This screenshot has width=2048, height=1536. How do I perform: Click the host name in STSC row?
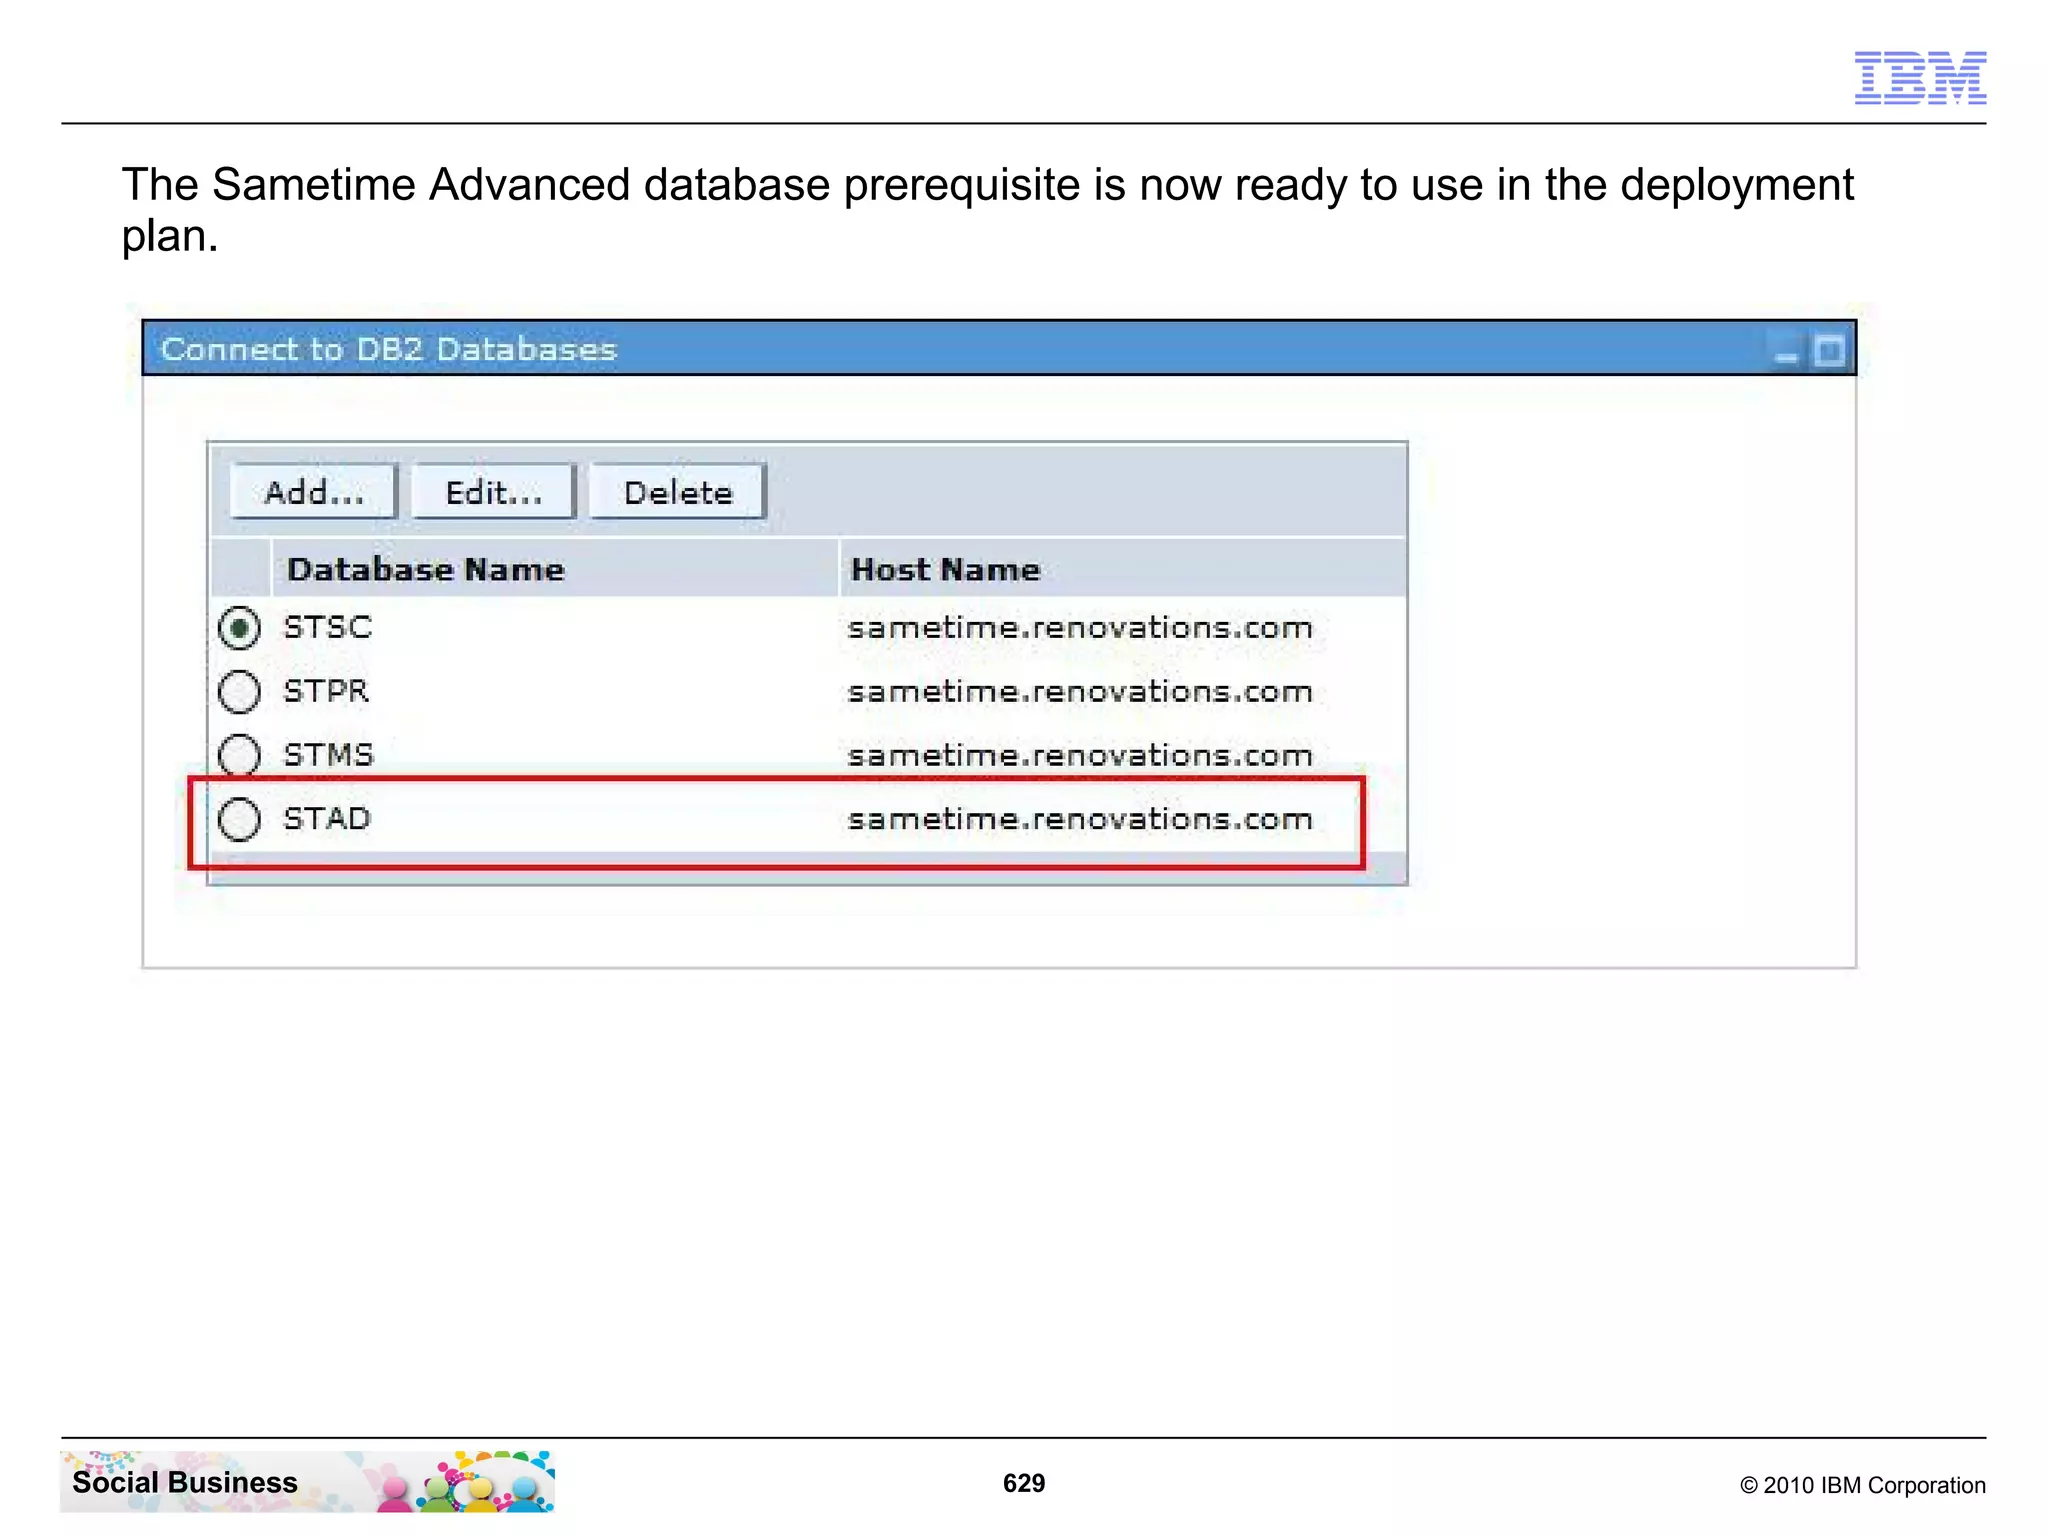1080,628
